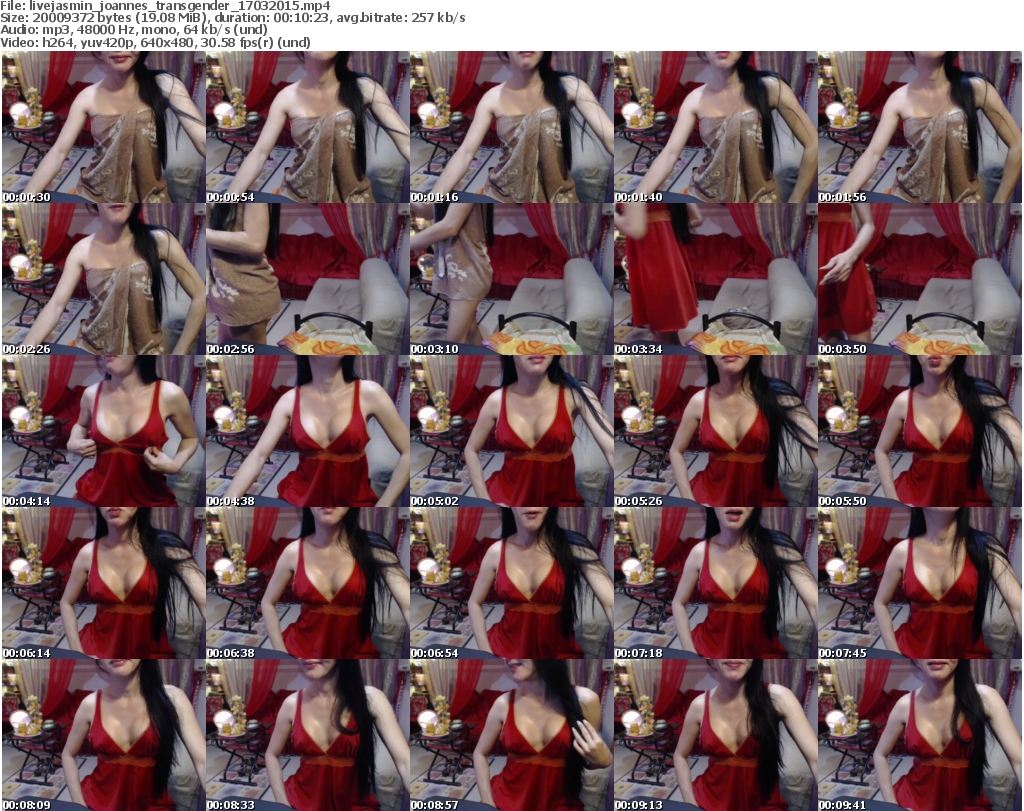Select the 00:08:57 thumbnail

pos(511,736)
